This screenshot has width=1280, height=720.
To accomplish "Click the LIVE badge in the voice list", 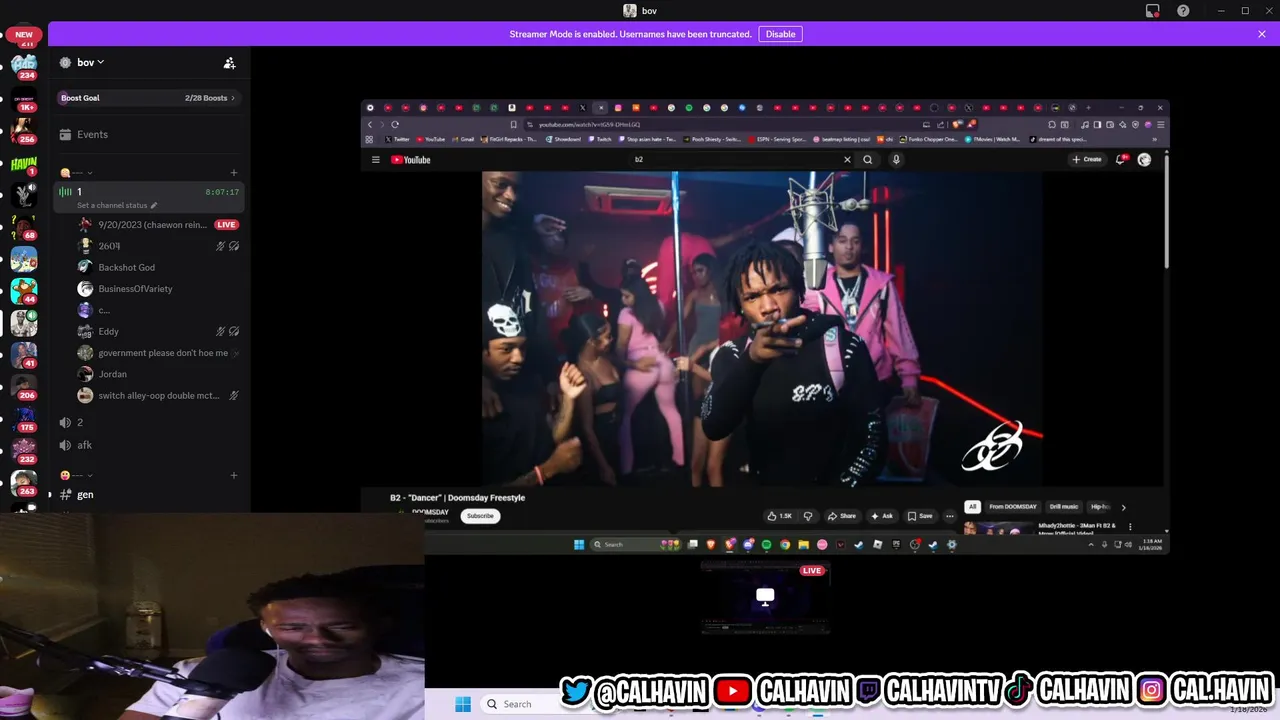I will [227, 225].
